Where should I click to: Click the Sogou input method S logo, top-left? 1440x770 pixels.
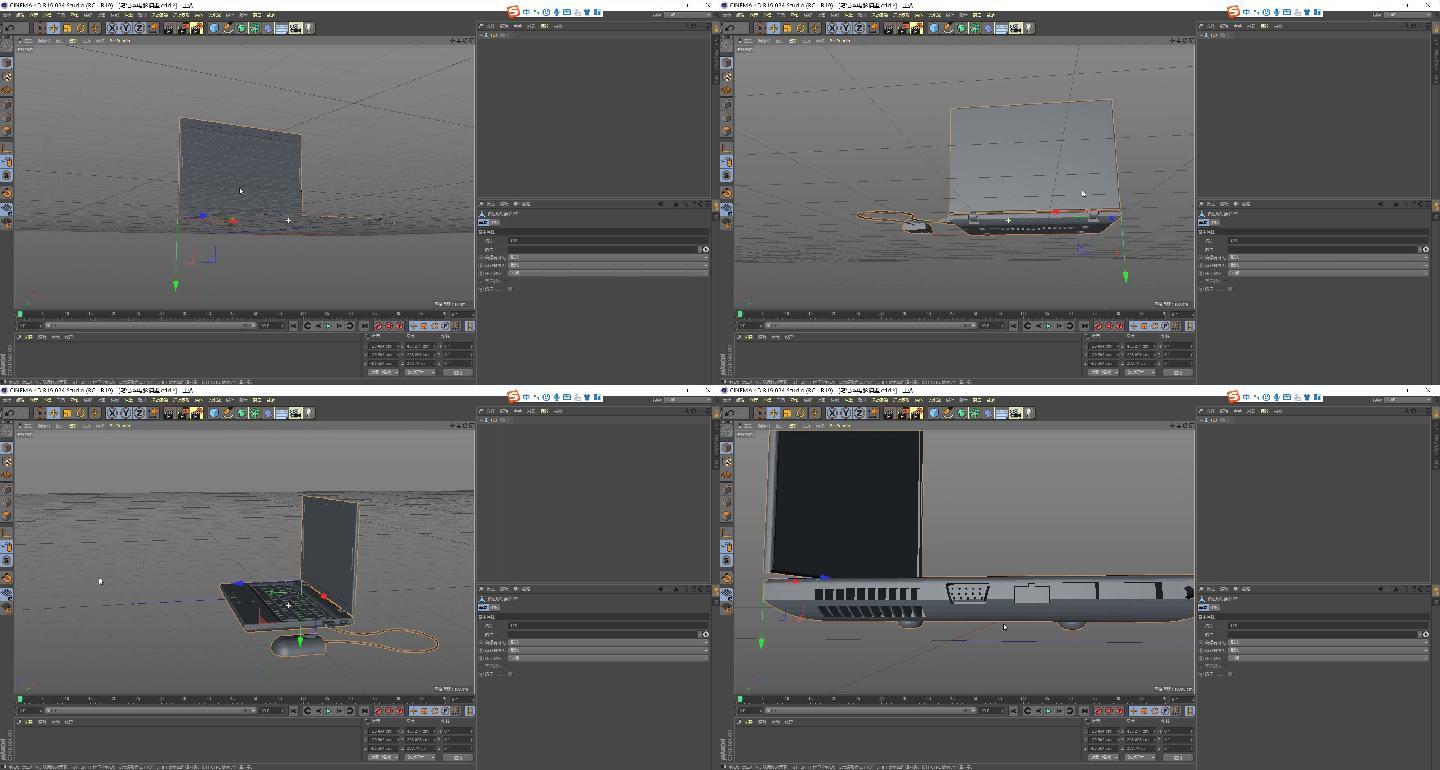[513, 12]
